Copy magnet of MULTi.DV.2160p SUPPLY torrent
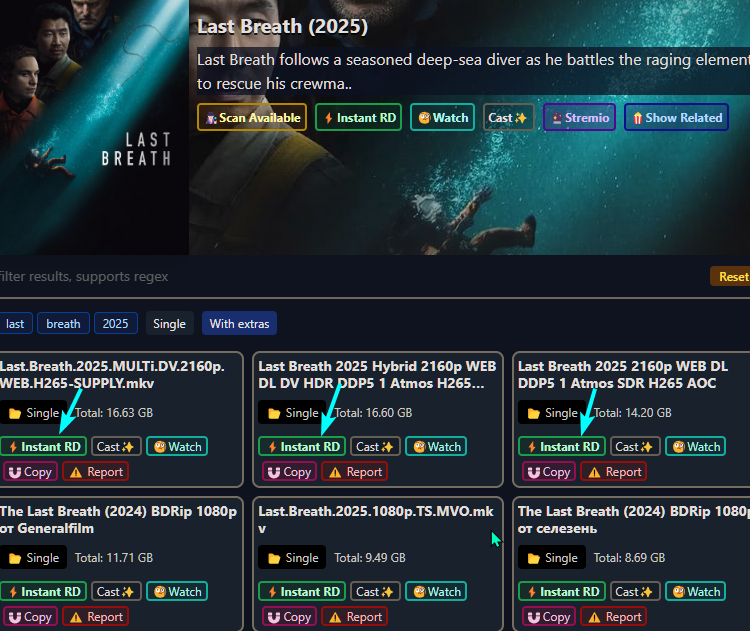750x631 pixels. [31, 472]
